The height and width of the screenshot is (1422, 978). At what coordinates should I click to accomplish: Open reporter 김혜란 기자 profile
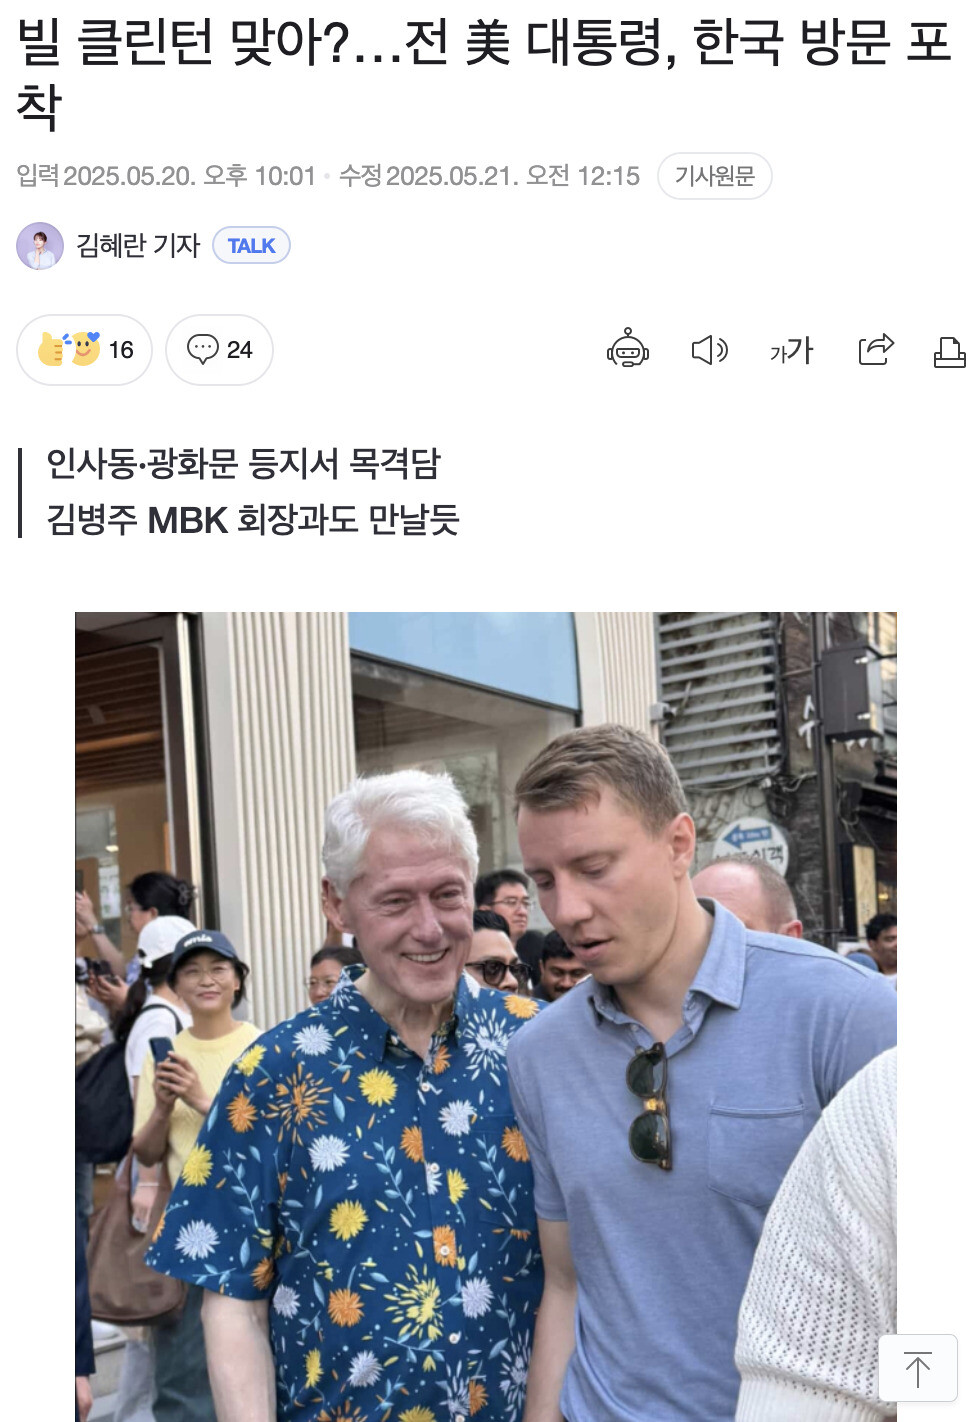pyautogui.click(x=138, y=245)
